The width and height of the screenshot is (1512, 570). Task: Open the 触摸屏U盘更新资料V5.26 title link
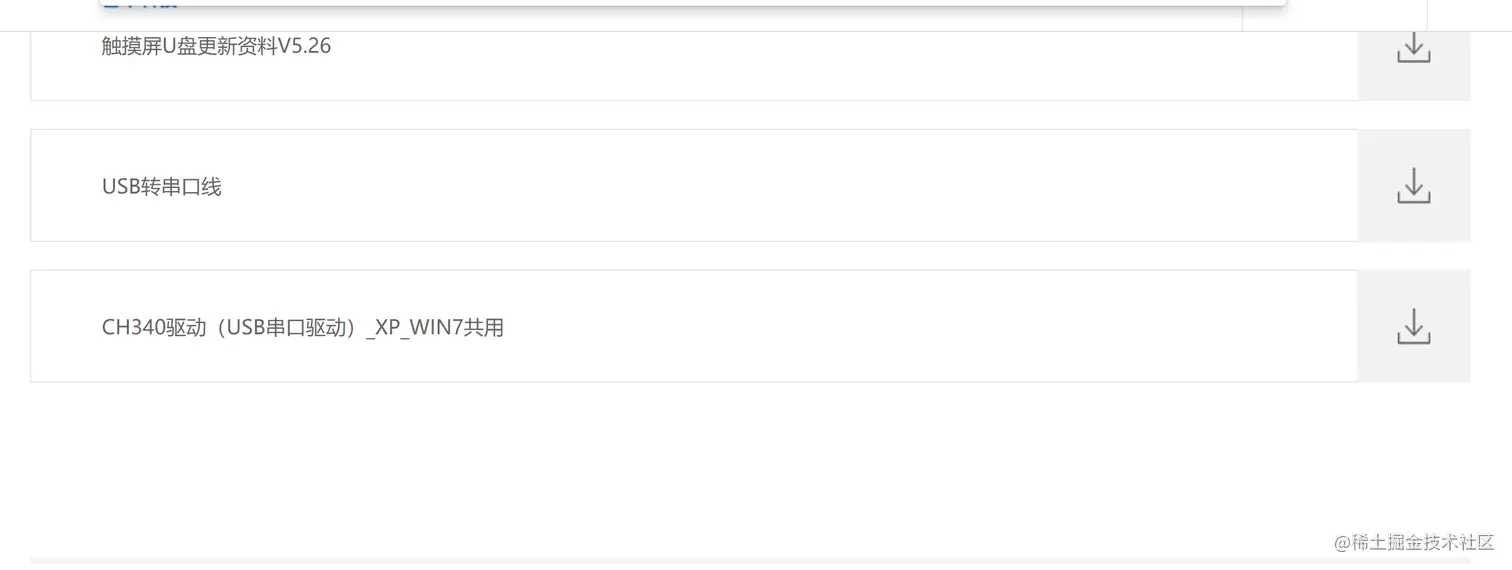(x=216, y=46)
